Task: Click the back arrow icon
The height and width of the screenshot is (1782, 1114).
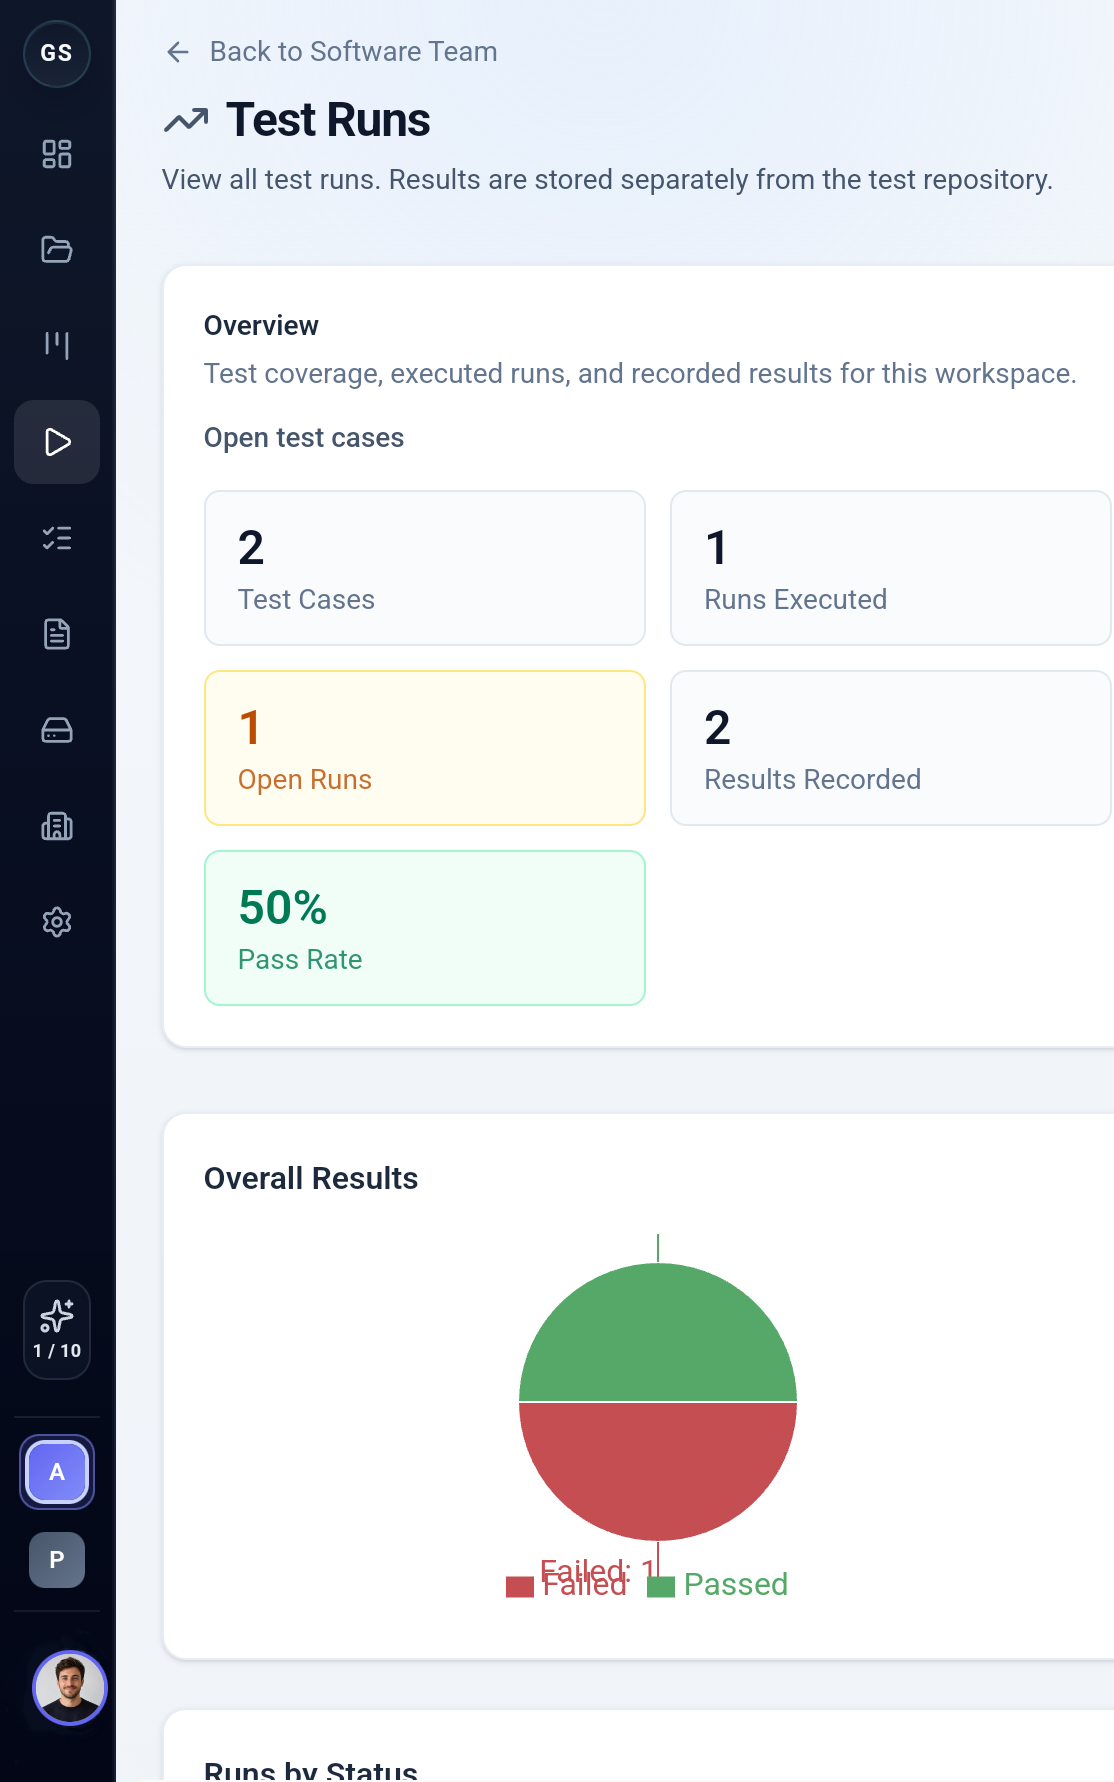Action: click(178, 52)
